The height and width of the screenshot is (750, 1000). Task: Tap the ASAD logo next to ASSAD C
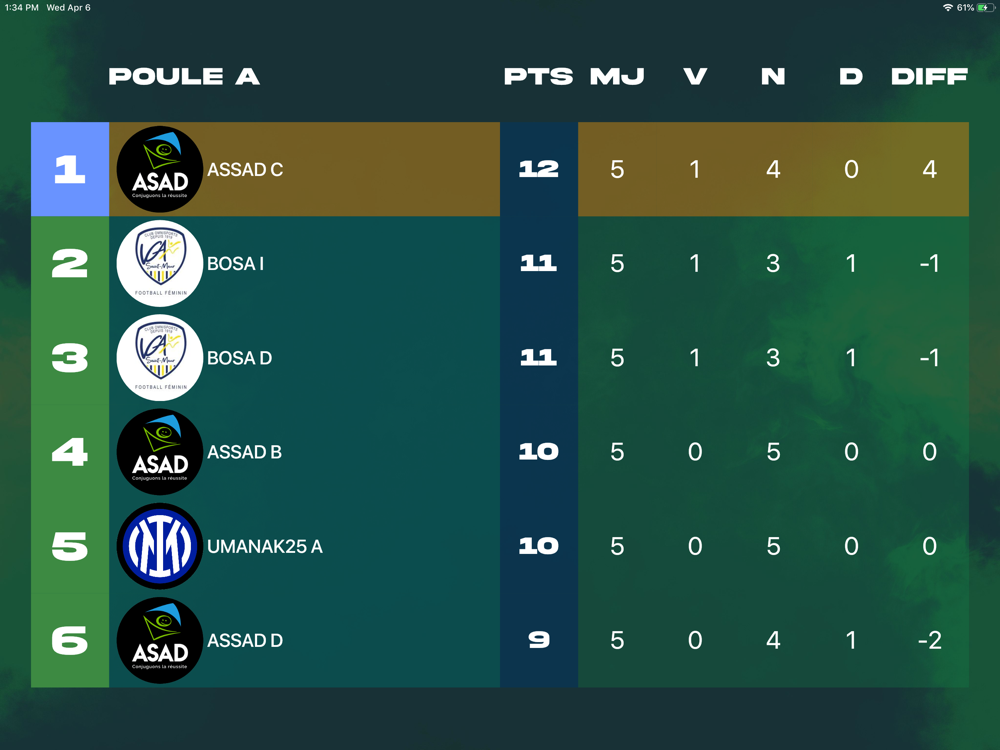pos(159,169)
